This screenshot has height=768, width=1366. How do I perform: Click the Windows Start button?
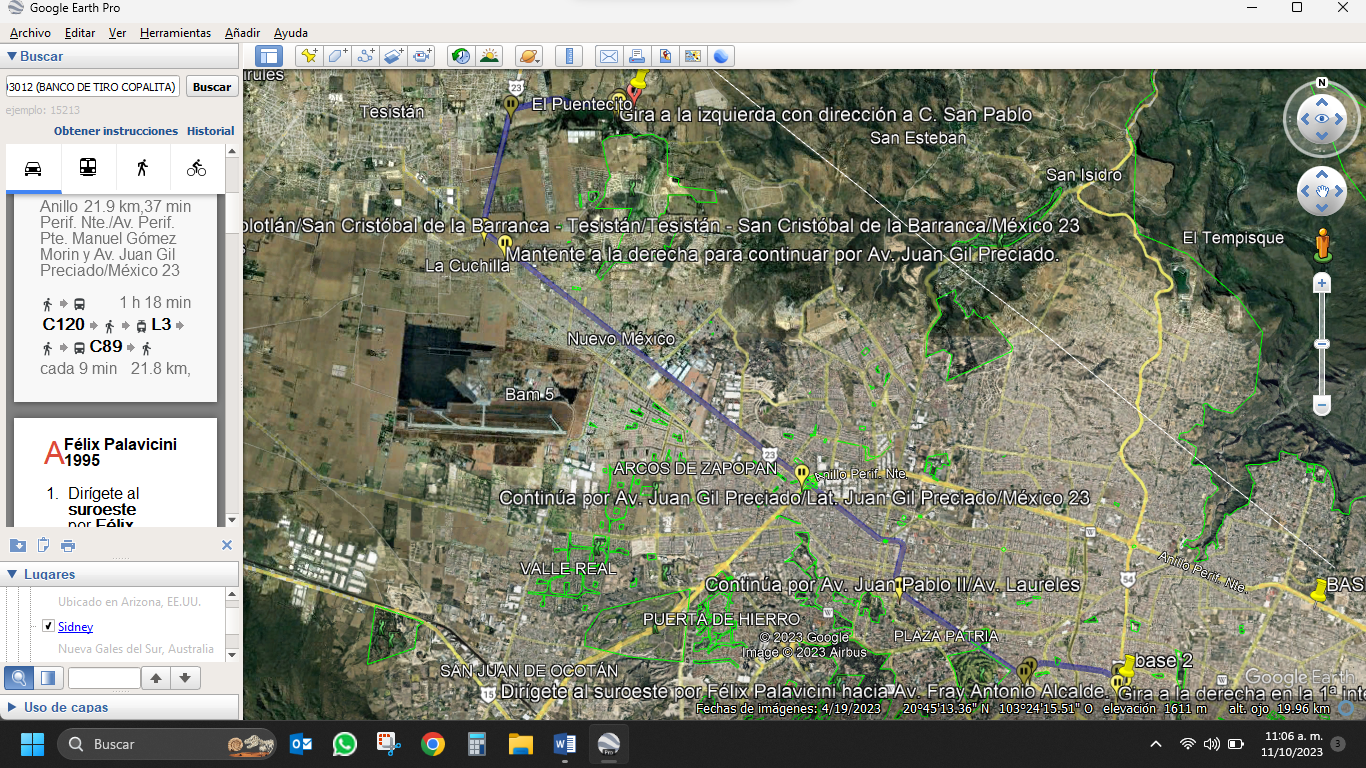point(32,744)
